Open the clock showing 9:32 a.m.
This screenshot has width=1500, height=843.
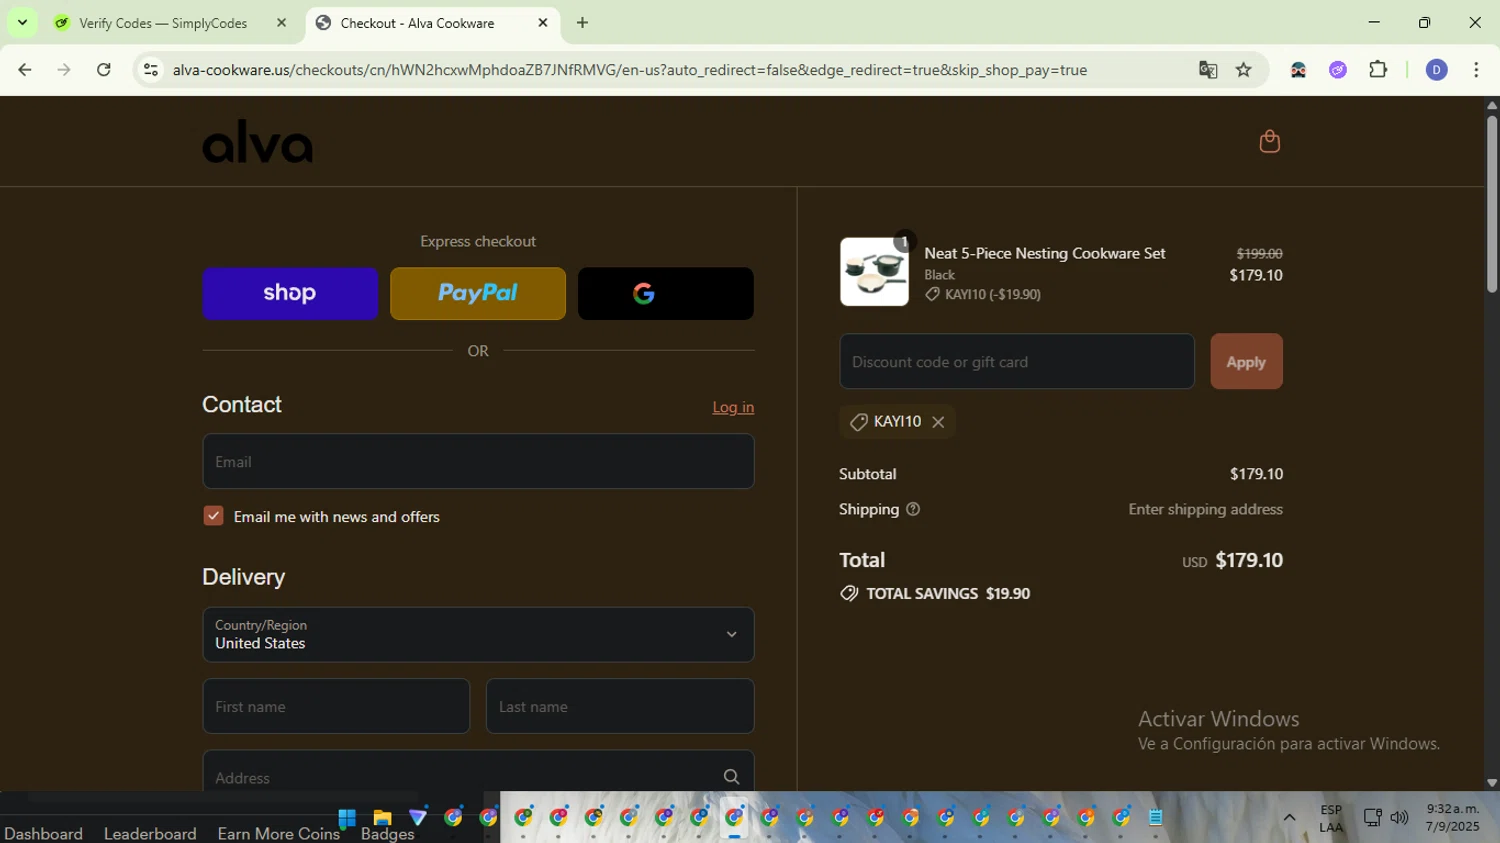tap(1453, 817)
